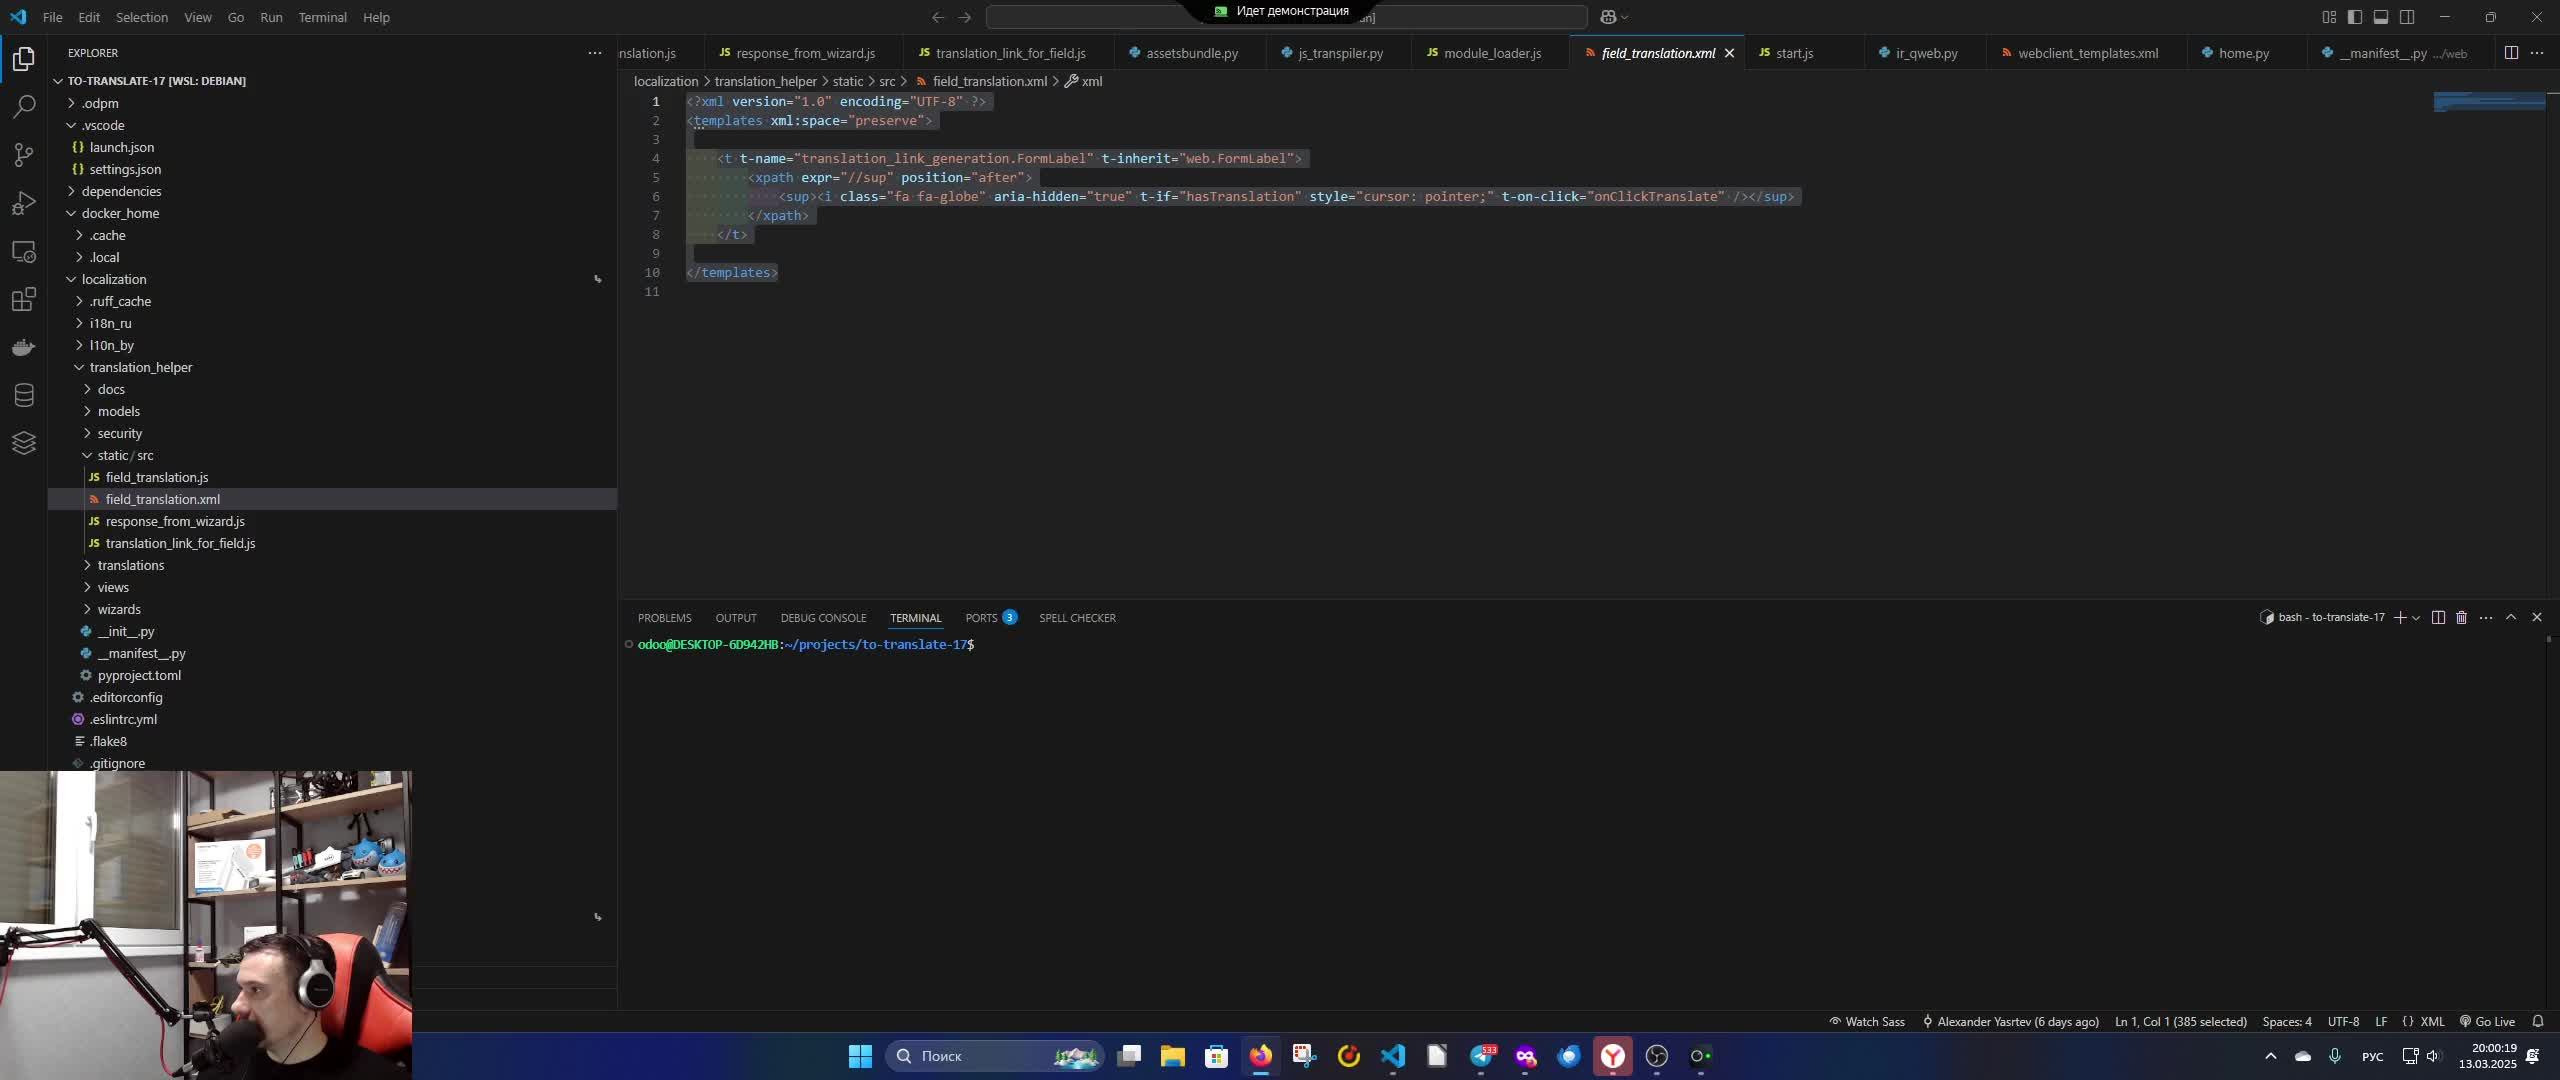
Task: Select the PROBLEMS tab in panel
Action: point(664,617)
